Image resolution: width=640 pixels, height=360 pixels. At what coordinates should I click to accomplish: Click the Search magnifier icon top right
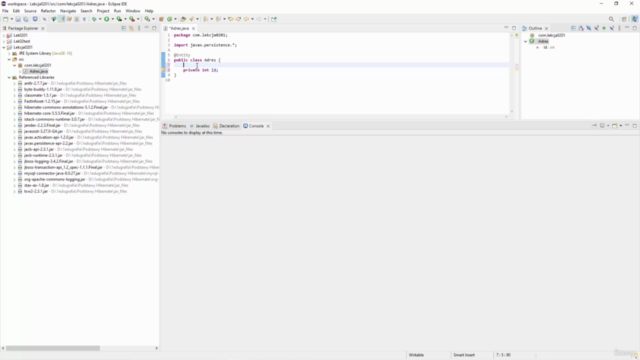pyautogui.click(x=611, y=19)
